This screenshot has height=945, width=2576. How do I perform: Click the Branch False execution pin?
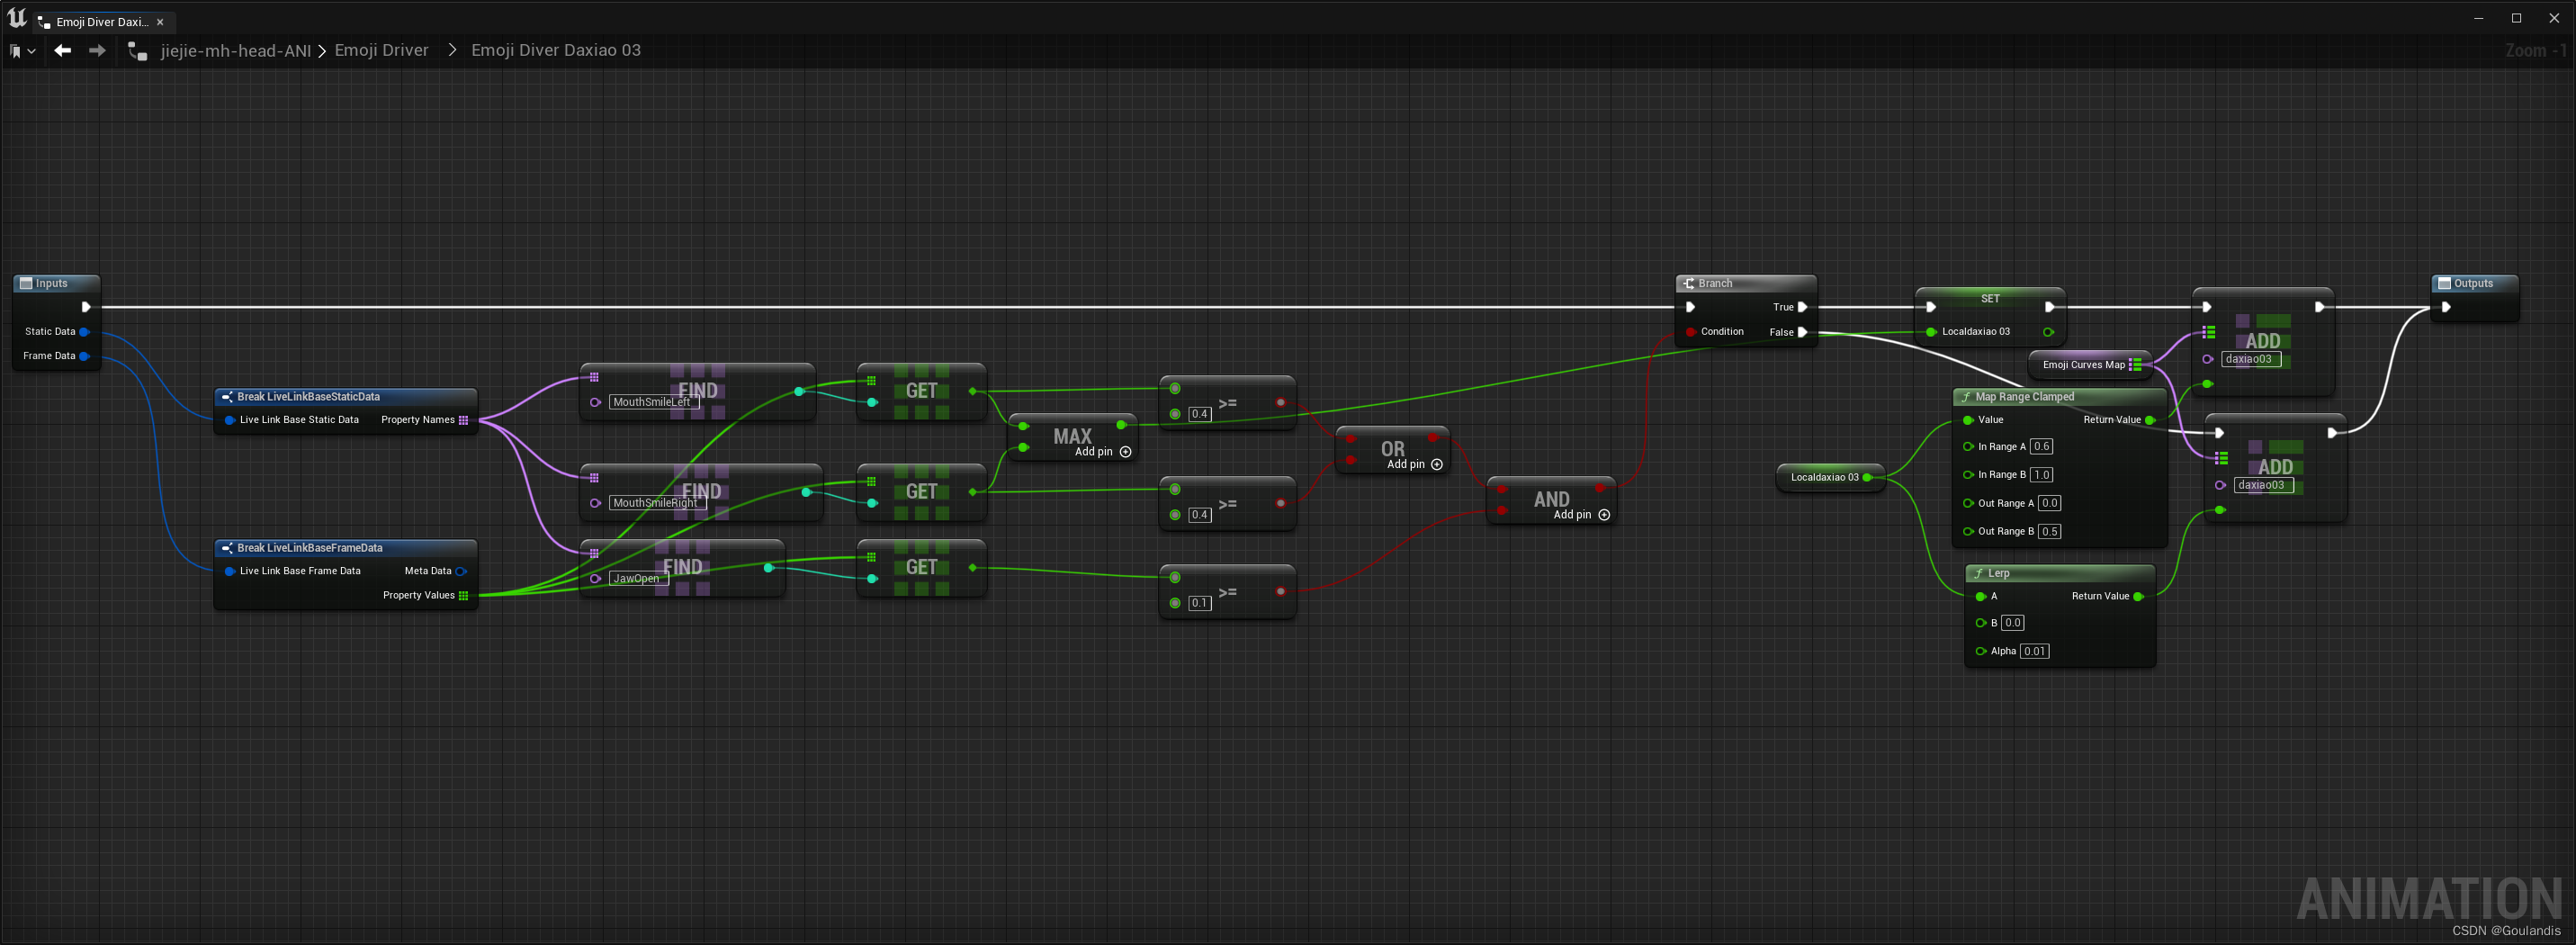[1802, 332]
